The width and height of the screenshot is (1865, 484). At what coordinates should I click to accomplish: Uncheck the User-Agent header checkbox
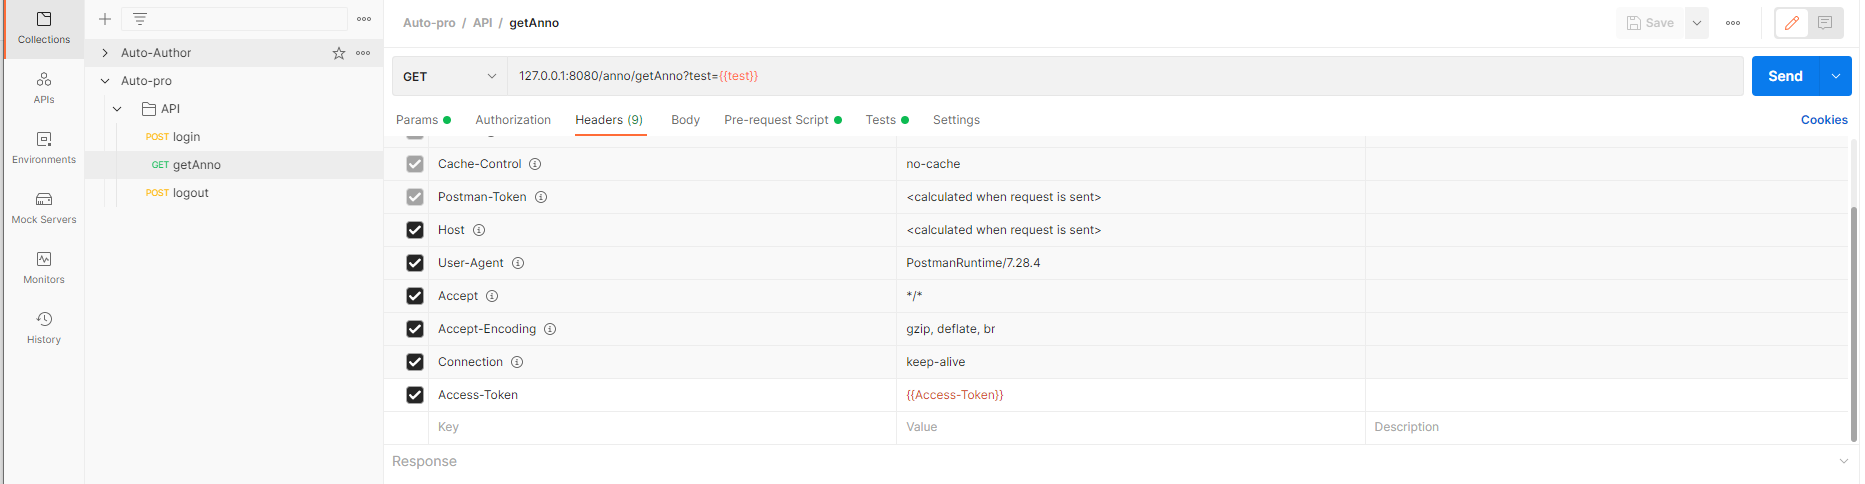click(415, 263)
